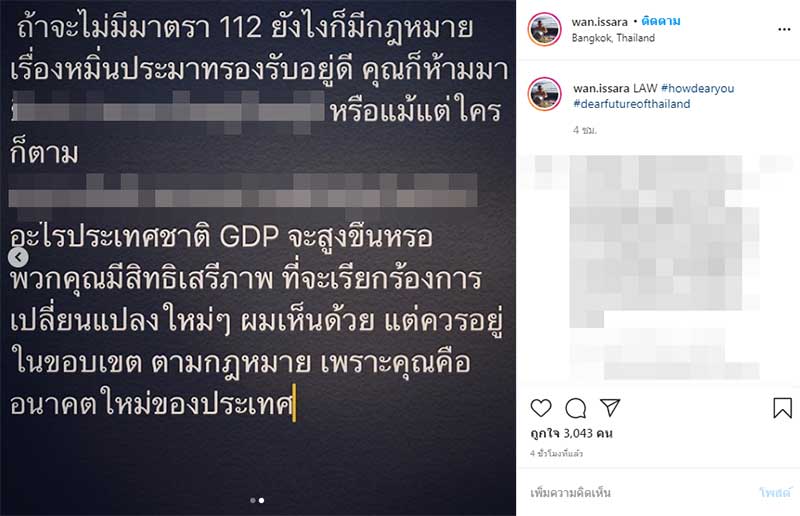Go to previous slide with left arrow

coord(18,257)
